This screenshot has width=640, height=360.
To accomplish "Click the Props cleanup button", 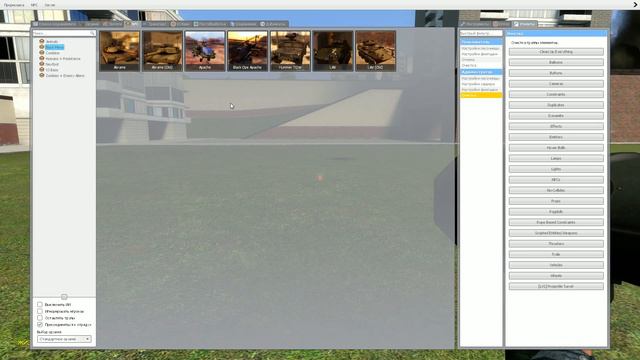I will coord(556,201).
